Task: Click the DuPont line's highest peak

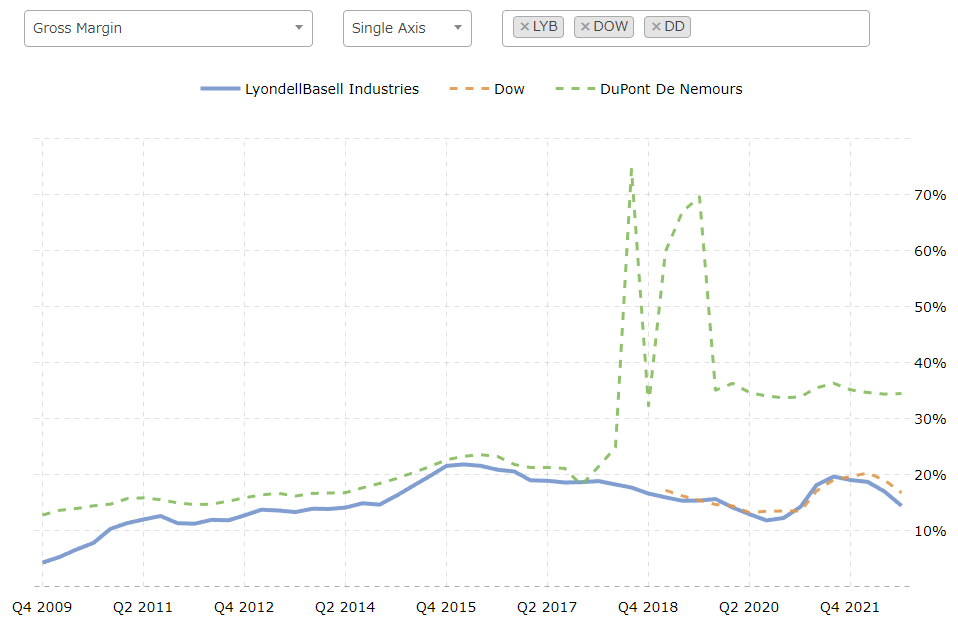Action: [631, 169]
